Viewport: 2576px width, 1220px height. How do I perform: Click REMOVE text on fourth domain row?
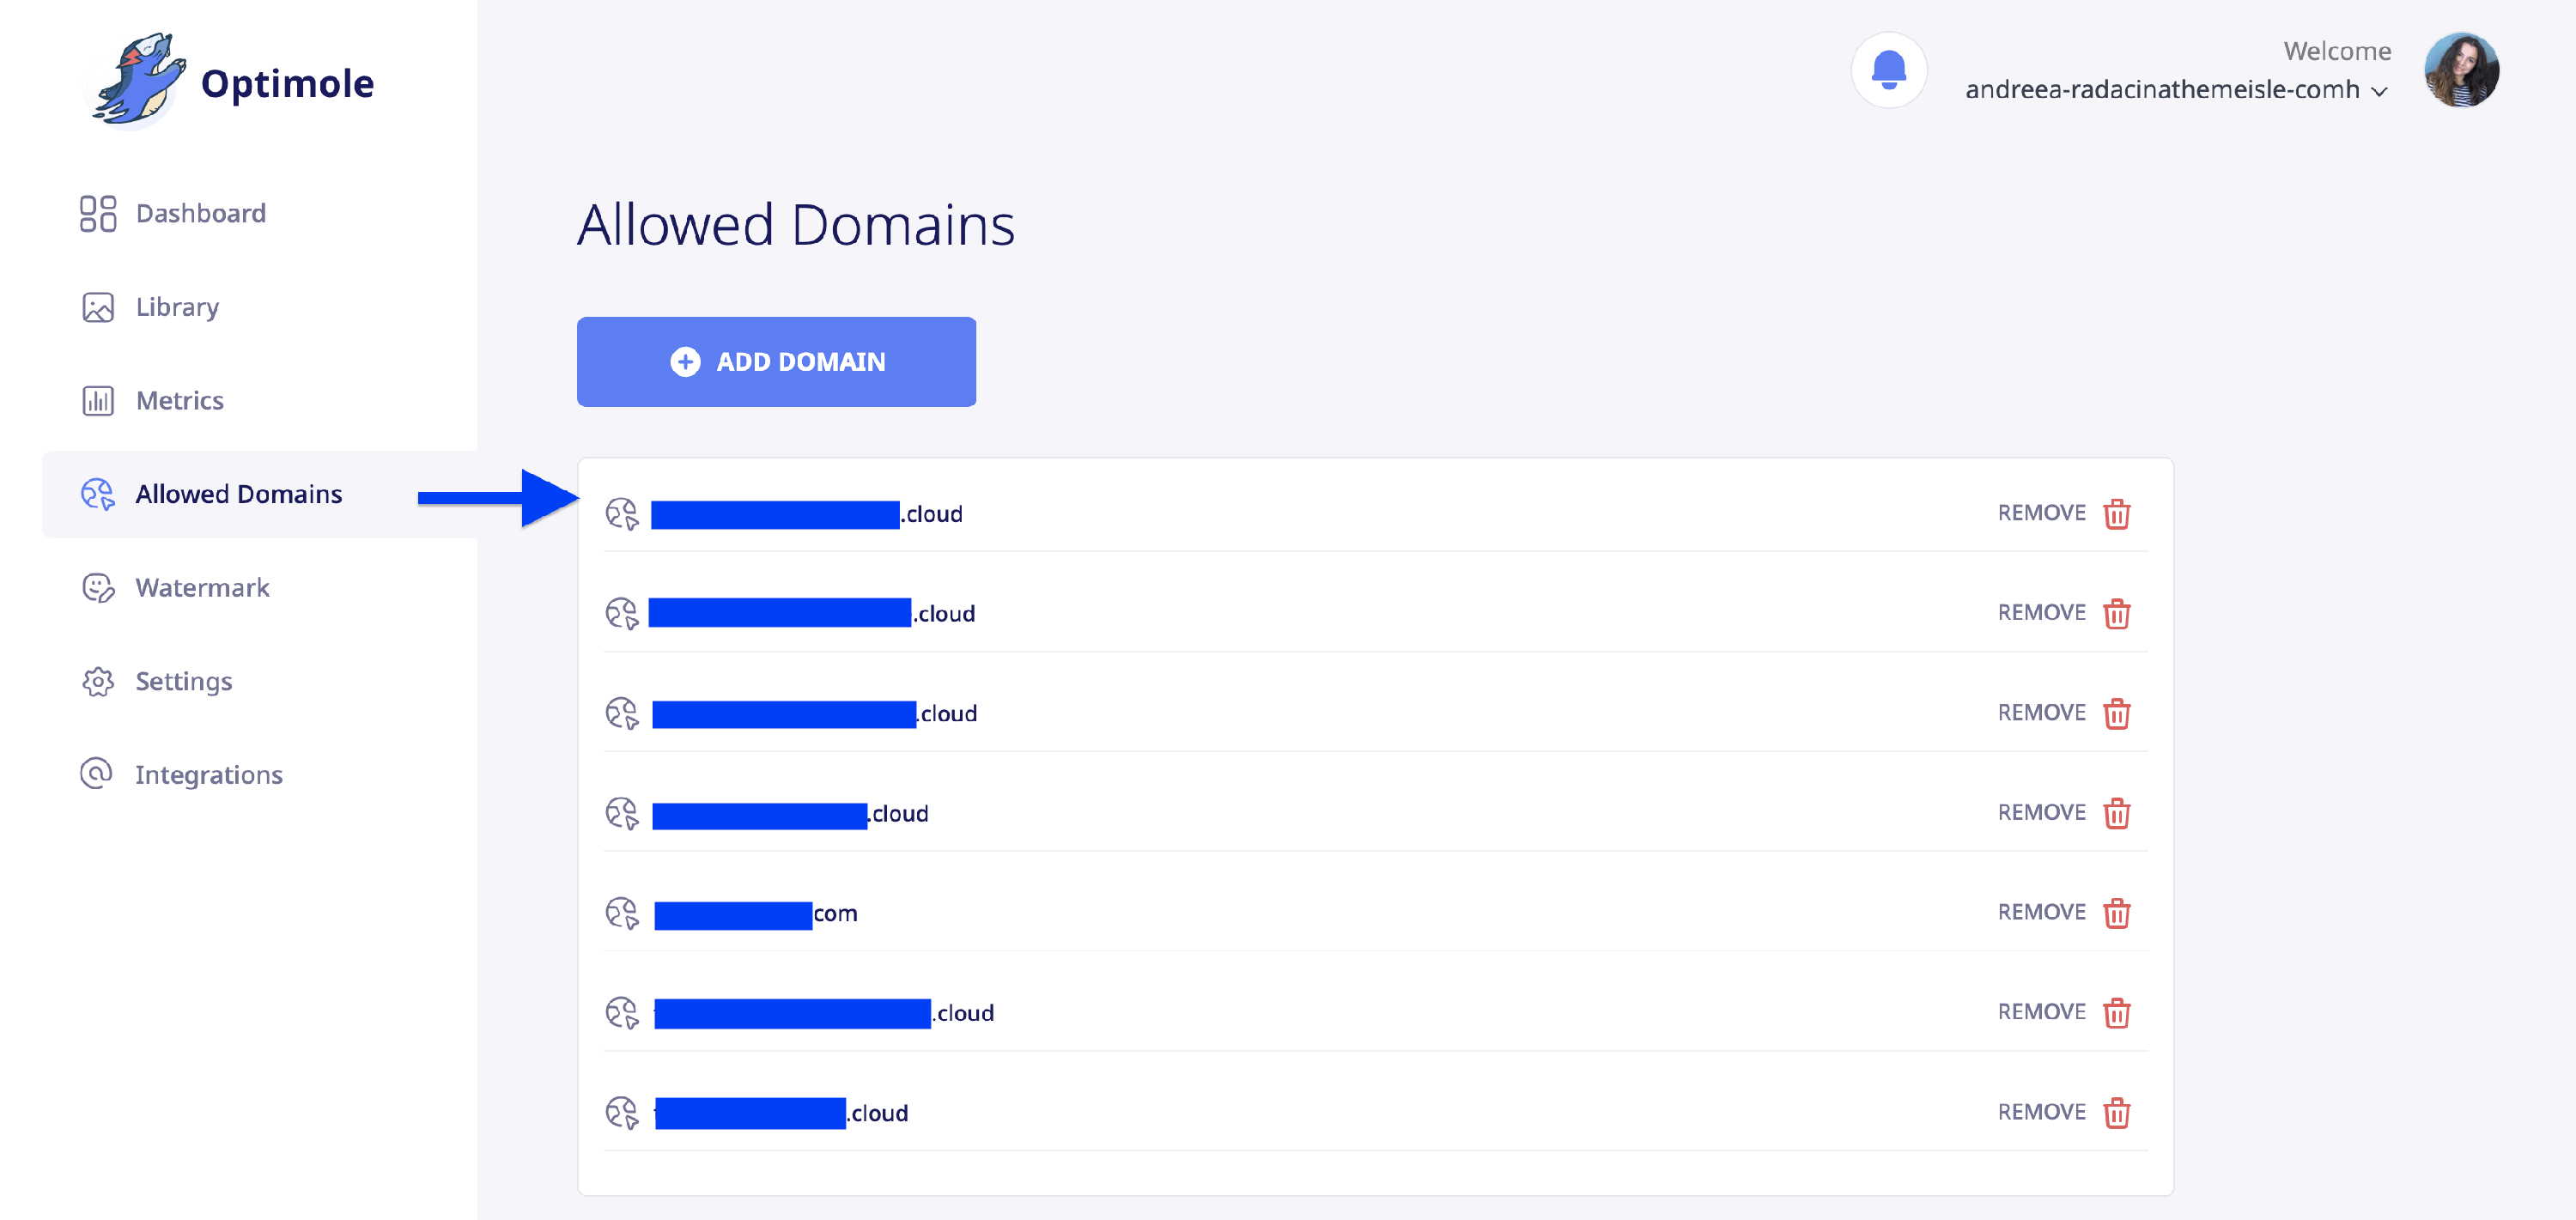tap(2041, 812)
